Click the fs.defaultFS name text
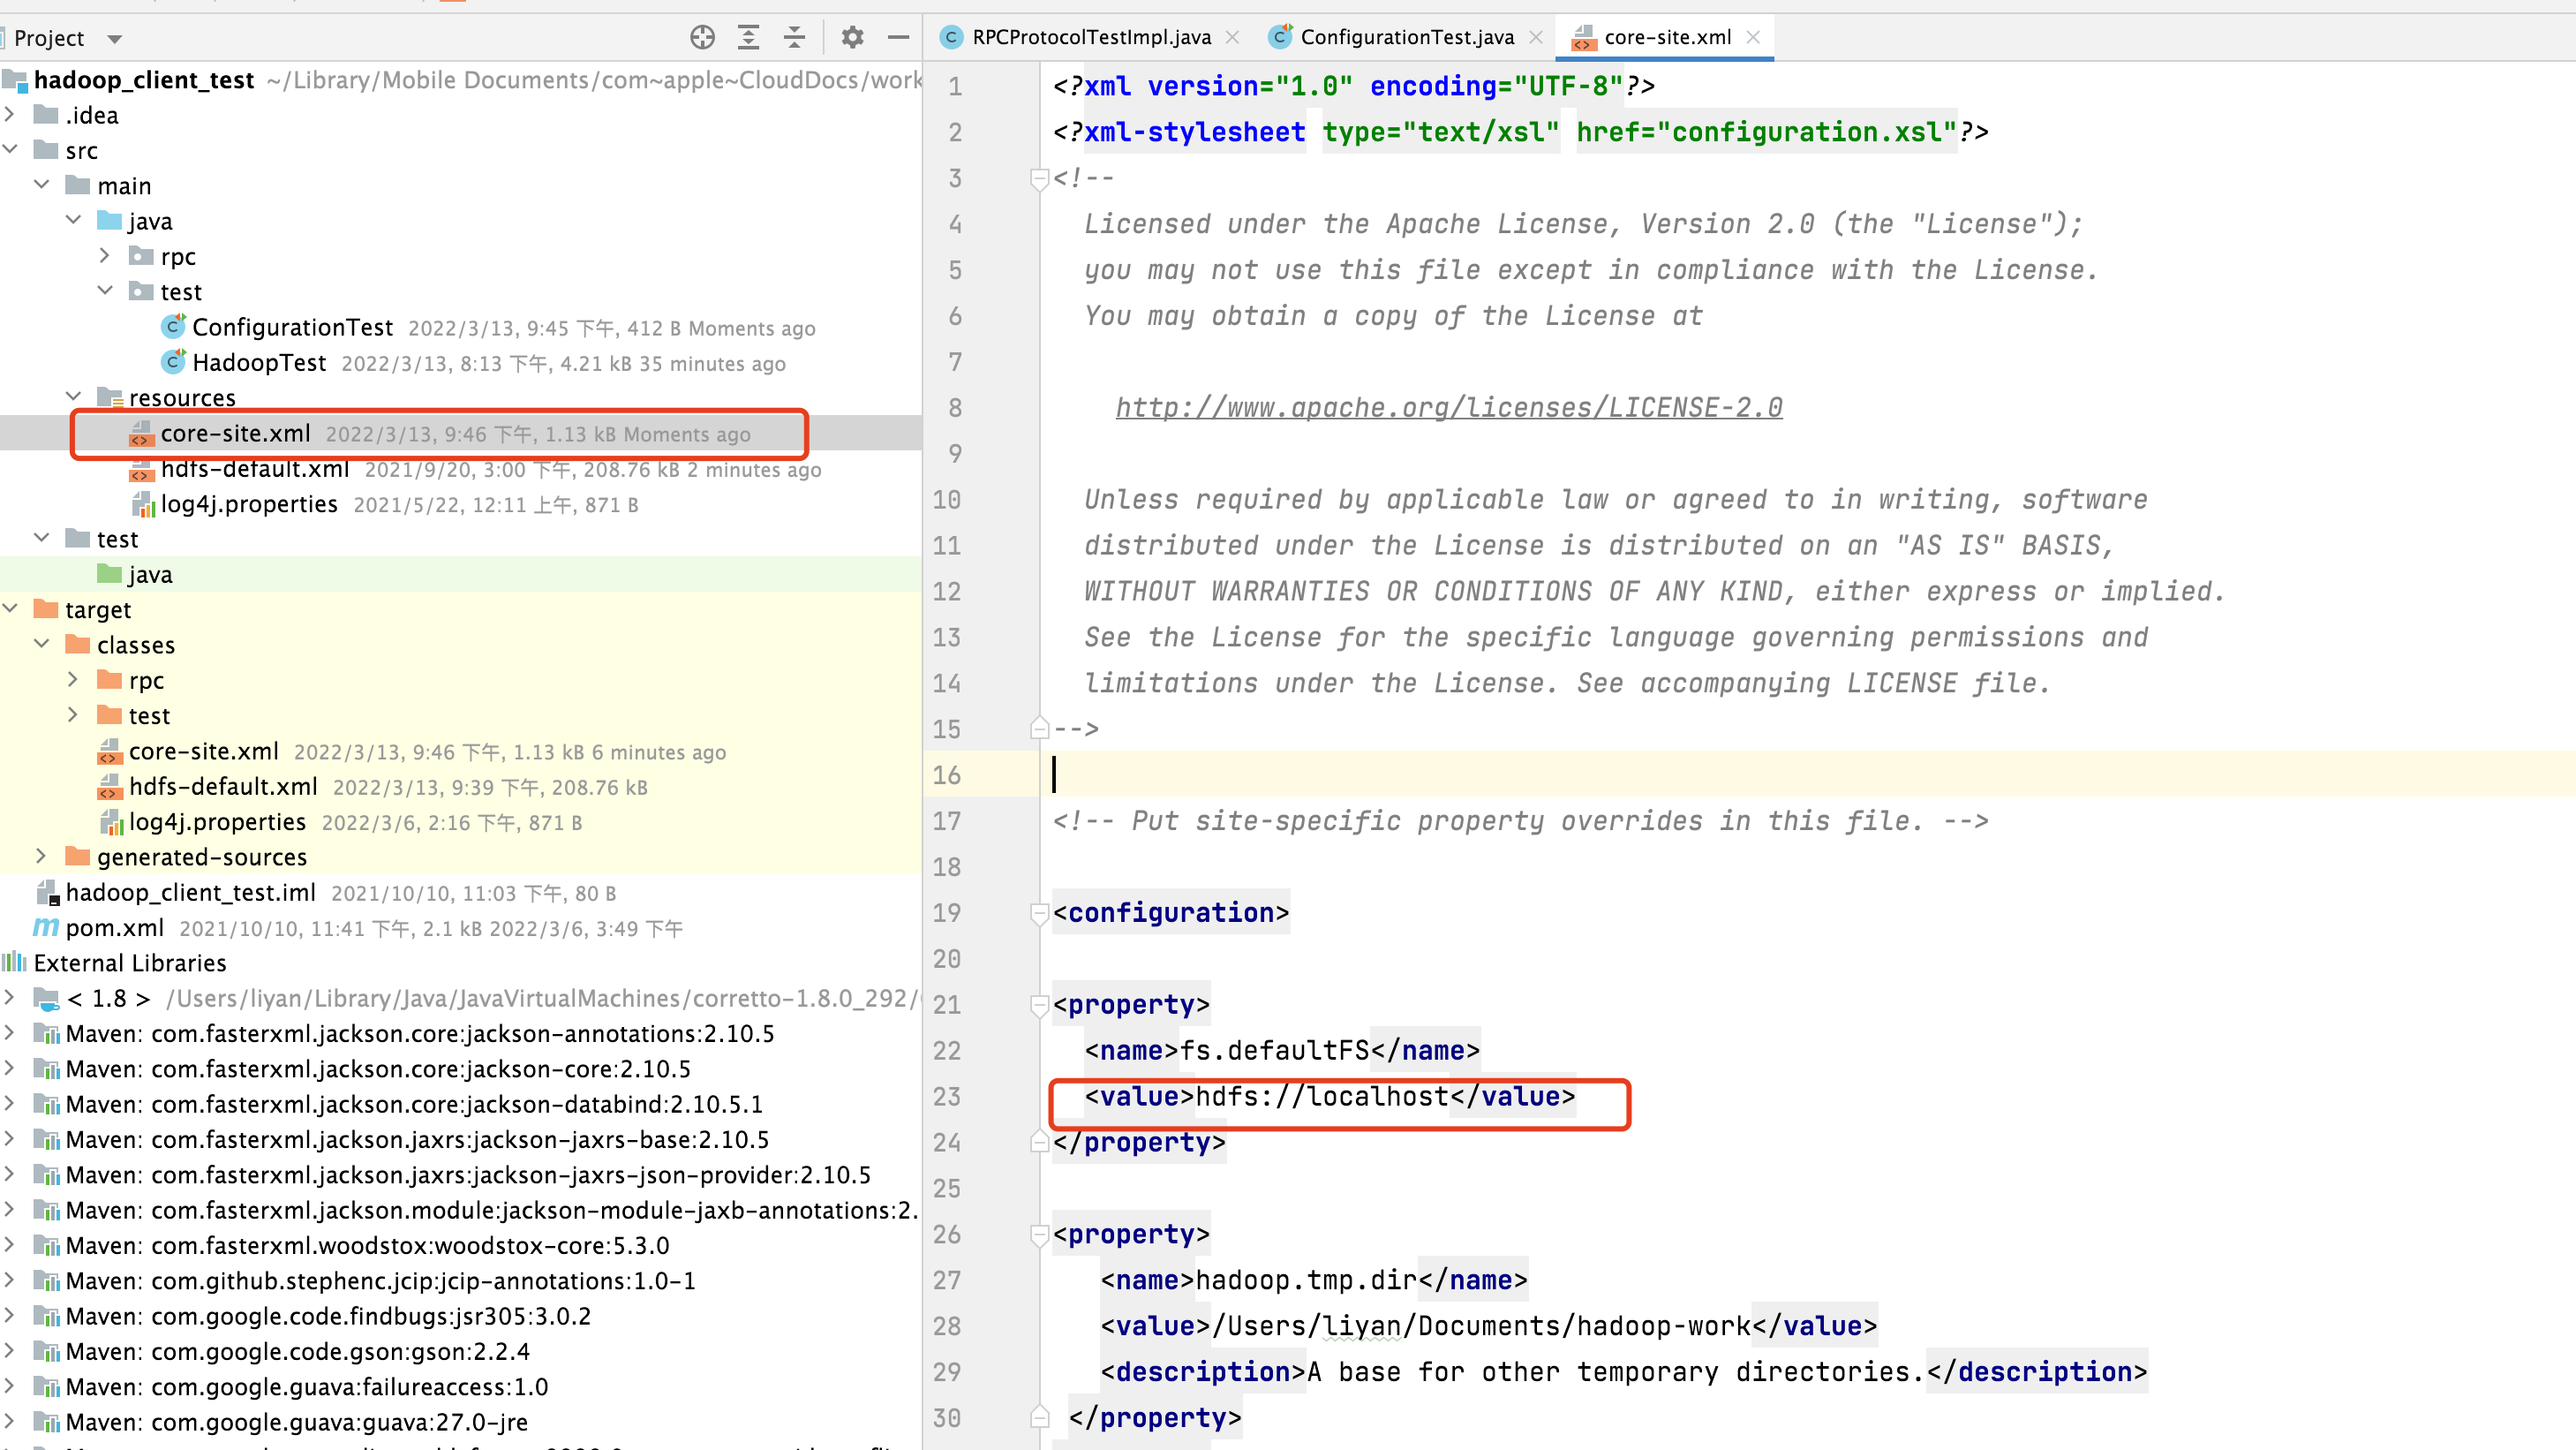Screen dimensions: 2576x1450 tap(1275, 1050)
